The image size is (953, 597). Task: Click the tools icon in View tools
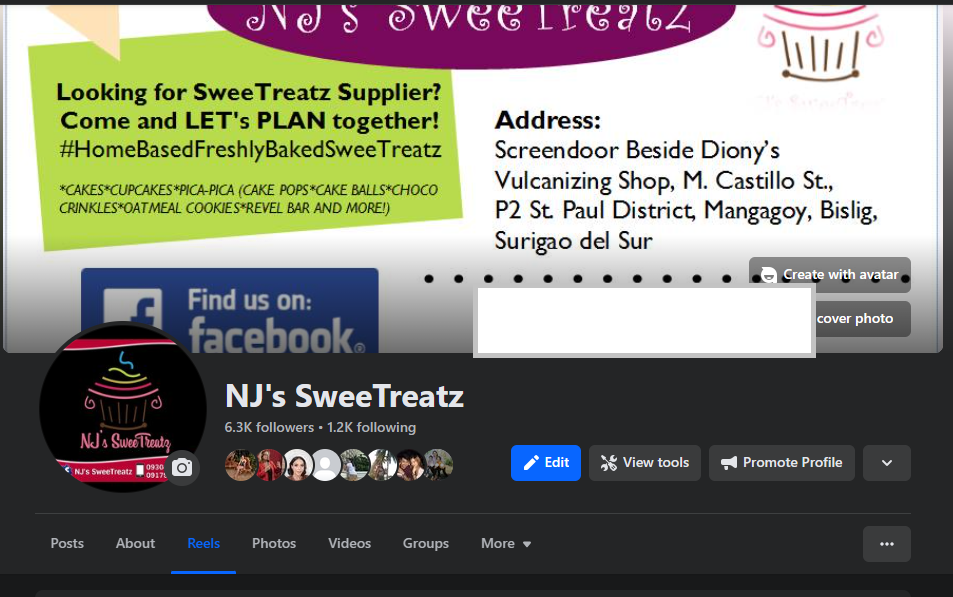pos(608,463)
